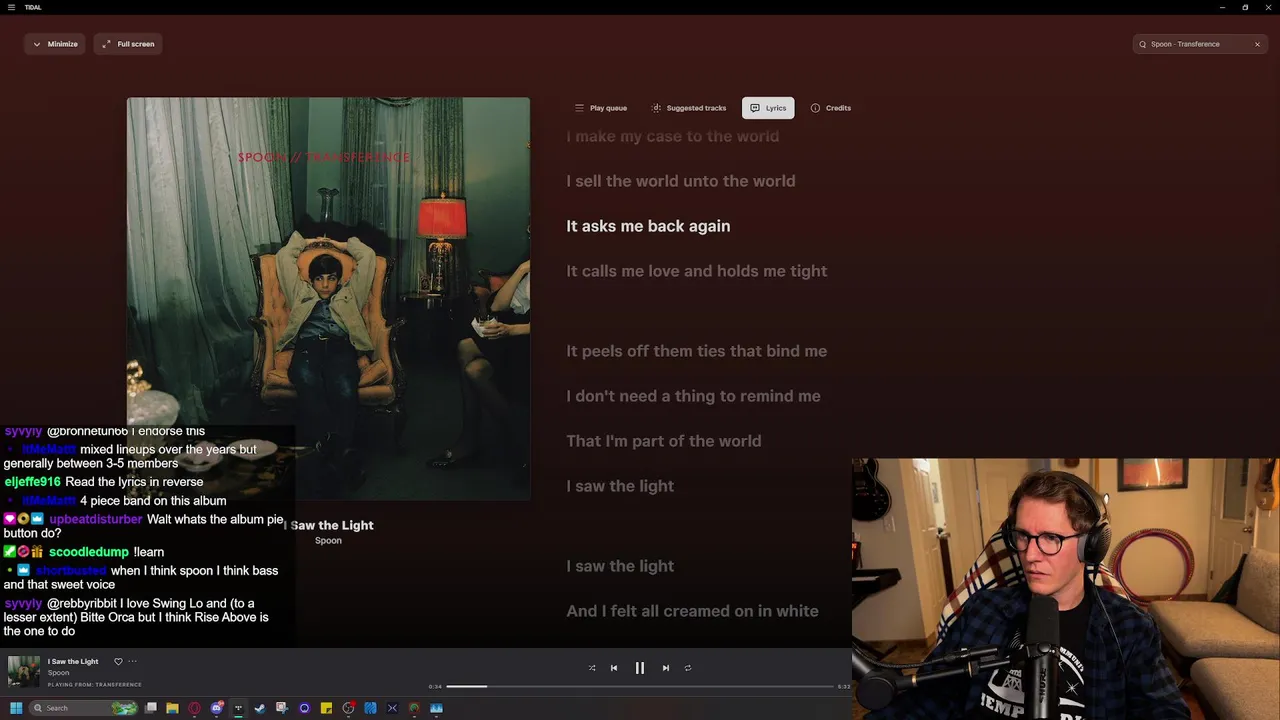Click the search field with Spoon - Transference

(x=1200, y=44)
